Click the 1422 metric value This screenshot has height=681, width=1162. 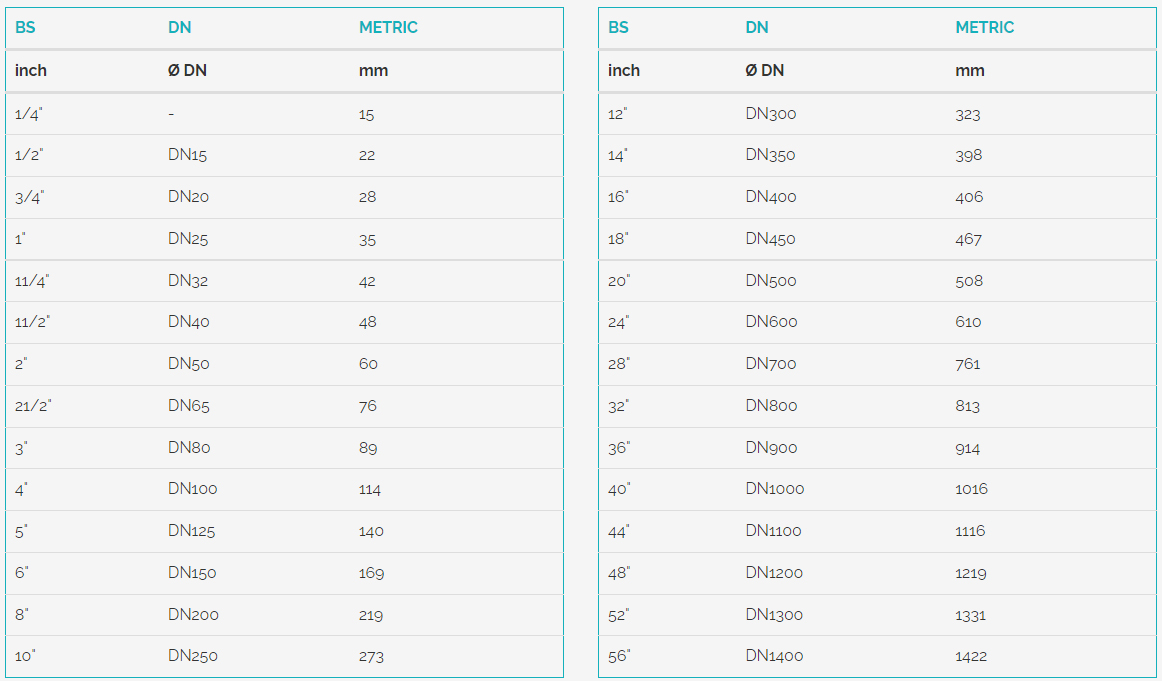click(x=970, y=656)
